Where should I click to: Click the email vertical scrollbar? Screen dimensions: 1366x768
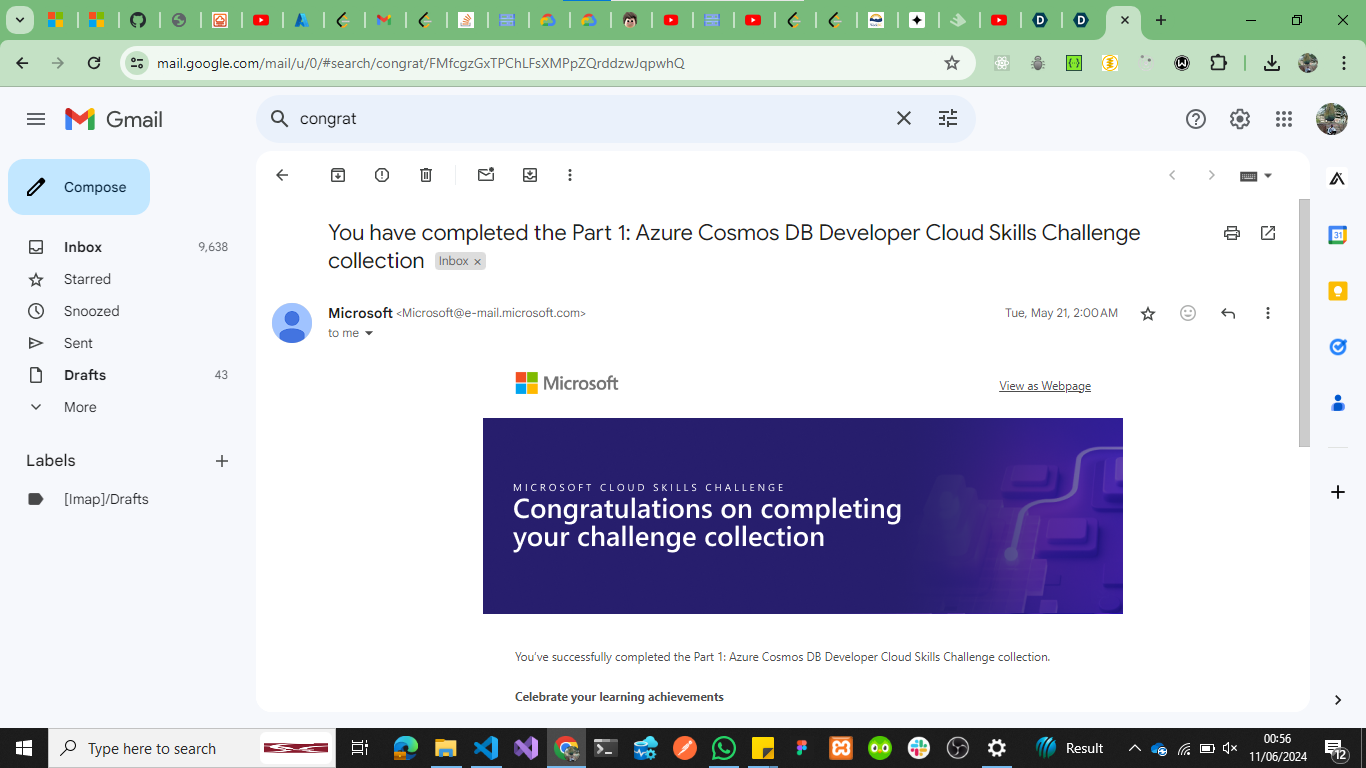(1304, 322)
